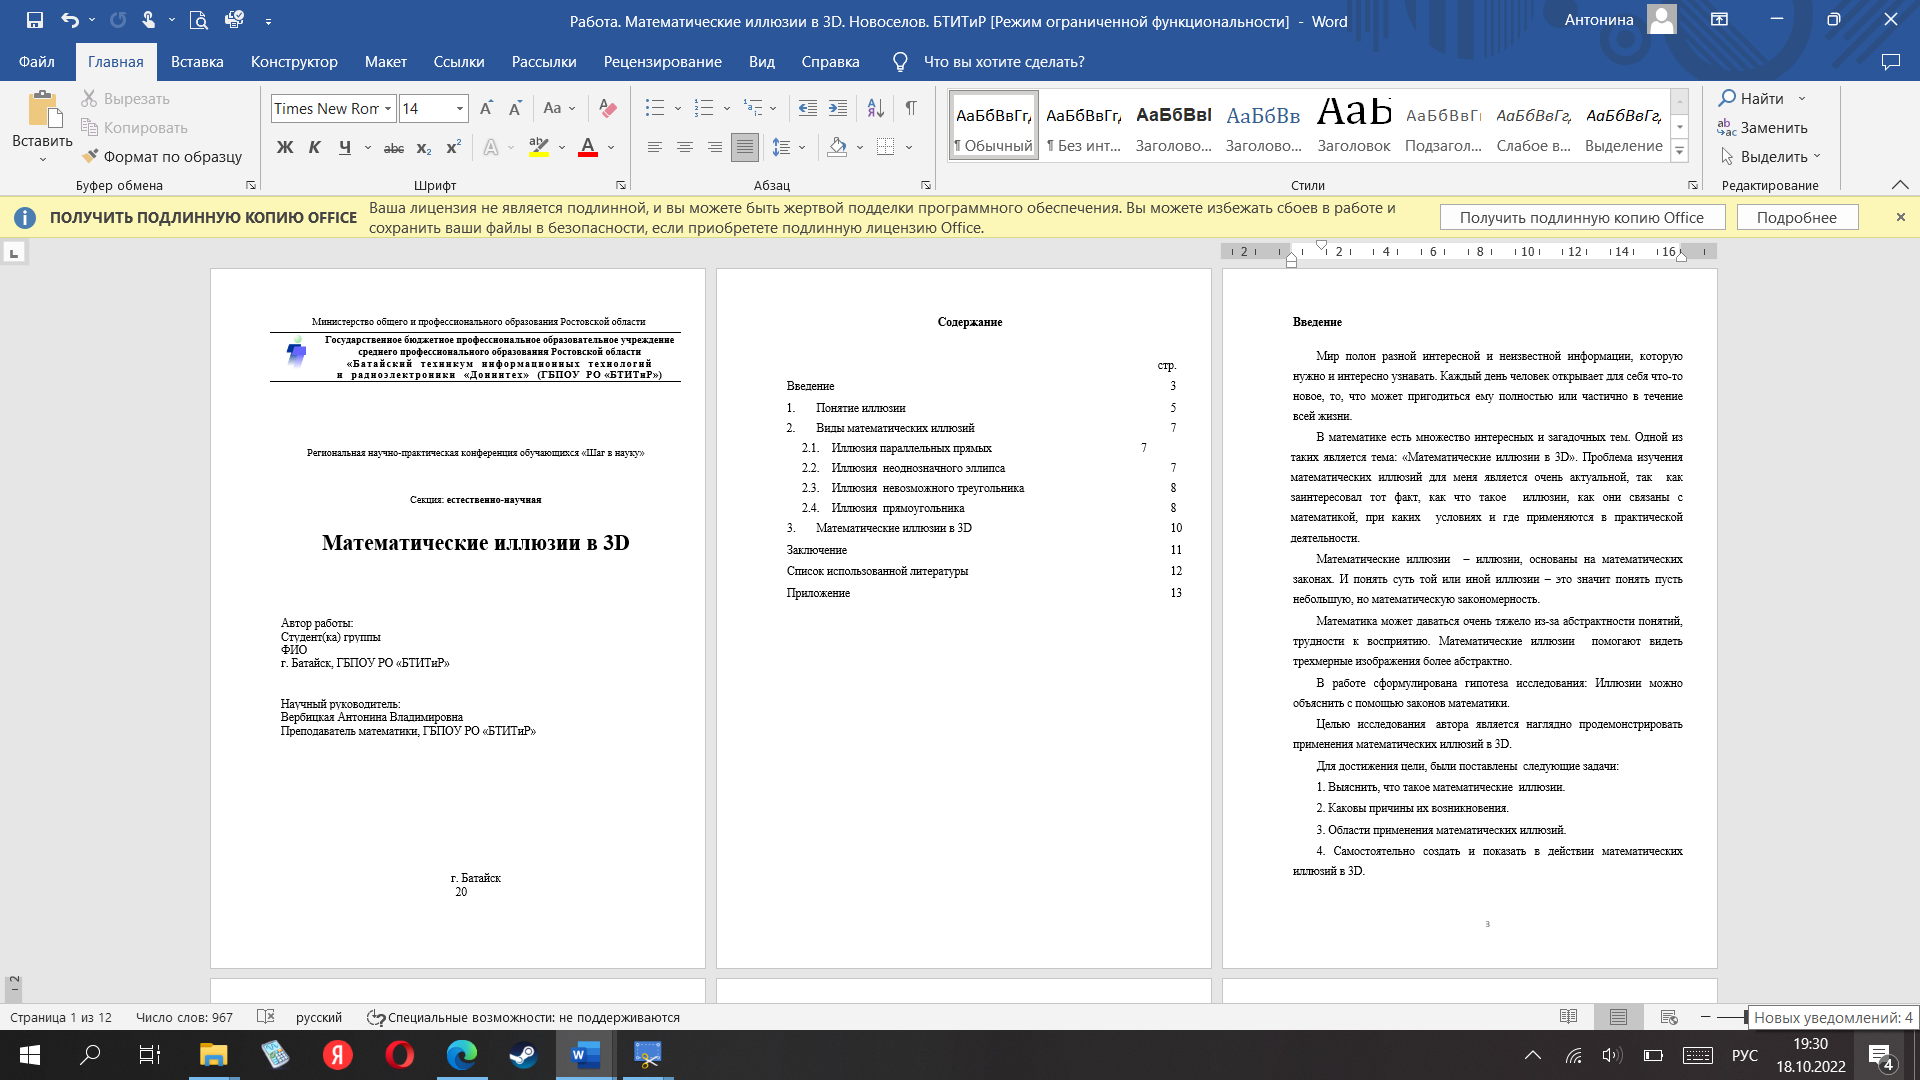Image resolution: width=1920 pixels, height=1080 pixels.
Task: Apply superscript formatting
Action: [x=453, y=148]
